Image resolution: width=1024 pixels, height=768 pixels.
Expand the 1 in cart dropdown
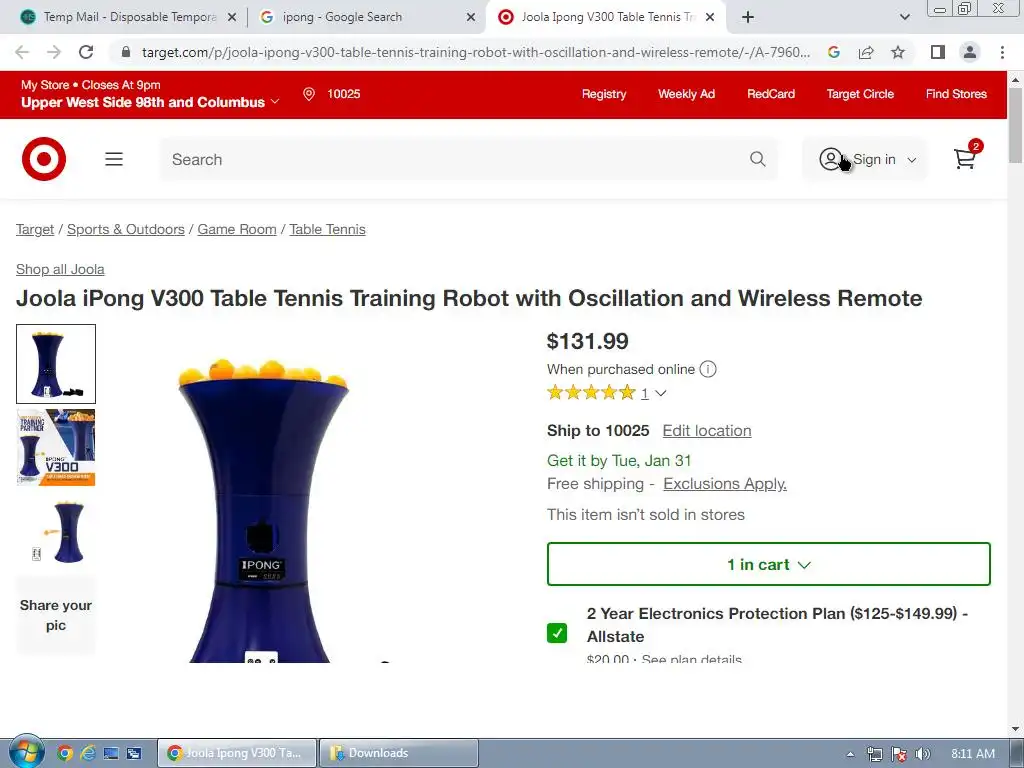[769, 564]
